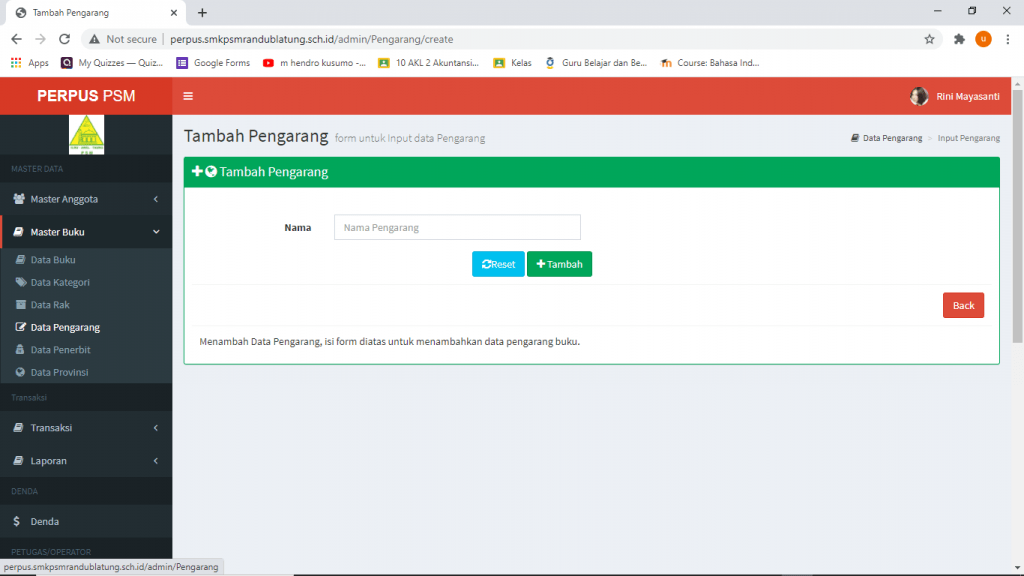Image resolution: width=1024 pixels, height=576 pixels.
Task: Open m hendro kusumo YouTube bookmark
Action: click(314, 63)
